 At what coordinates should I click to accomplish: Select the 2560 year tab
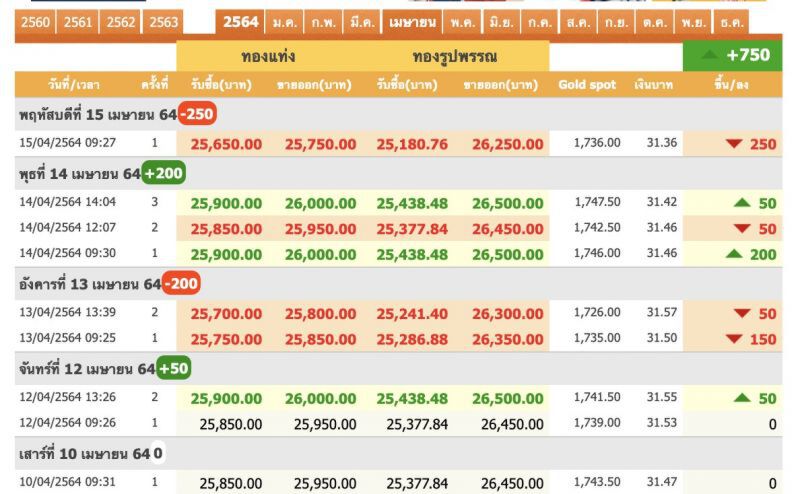[36, 22]
